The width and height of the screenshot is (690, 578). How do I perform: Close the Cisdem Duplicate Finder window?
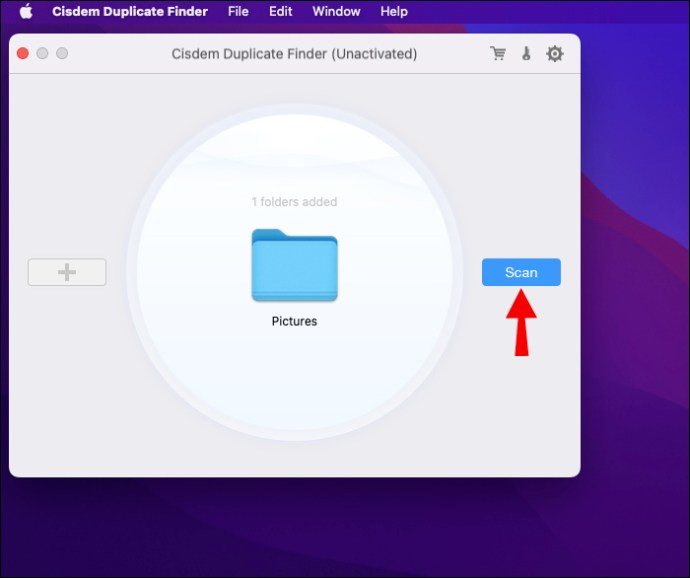(23, 53)
